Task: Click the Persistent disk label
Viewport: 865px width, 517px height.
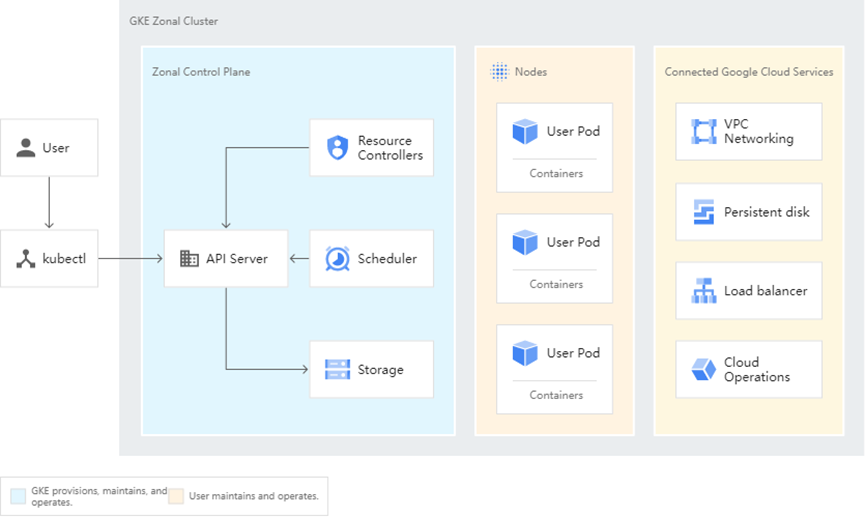Action: click(x=767, y=212)
